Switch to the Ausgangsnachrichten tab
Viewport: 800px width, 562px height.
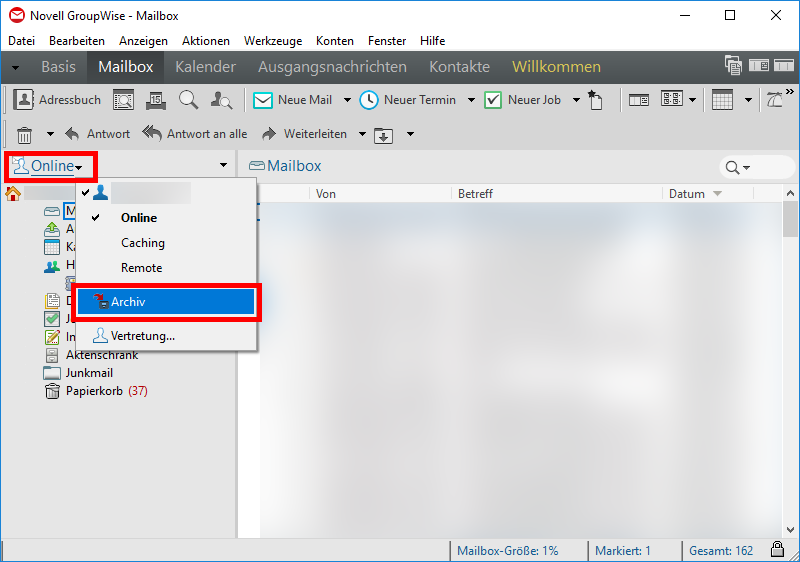pos(332,67)
